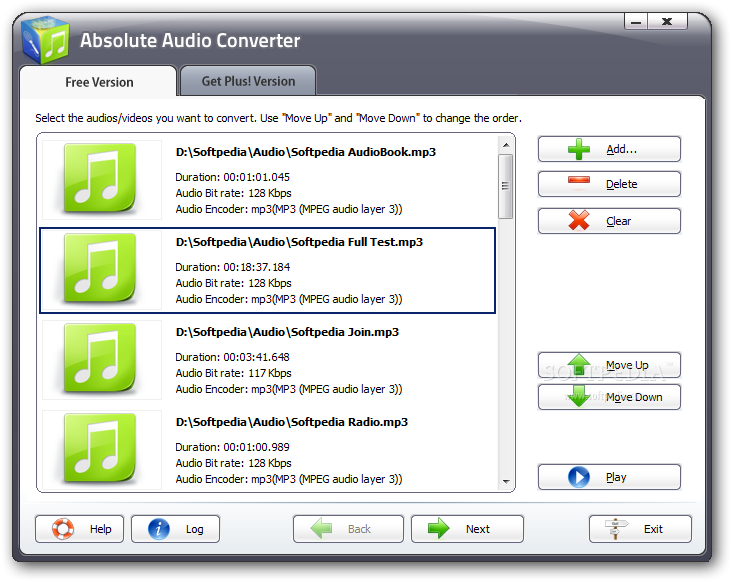Click the file path Softpedia AudioBook.mp3

point(305,152)
